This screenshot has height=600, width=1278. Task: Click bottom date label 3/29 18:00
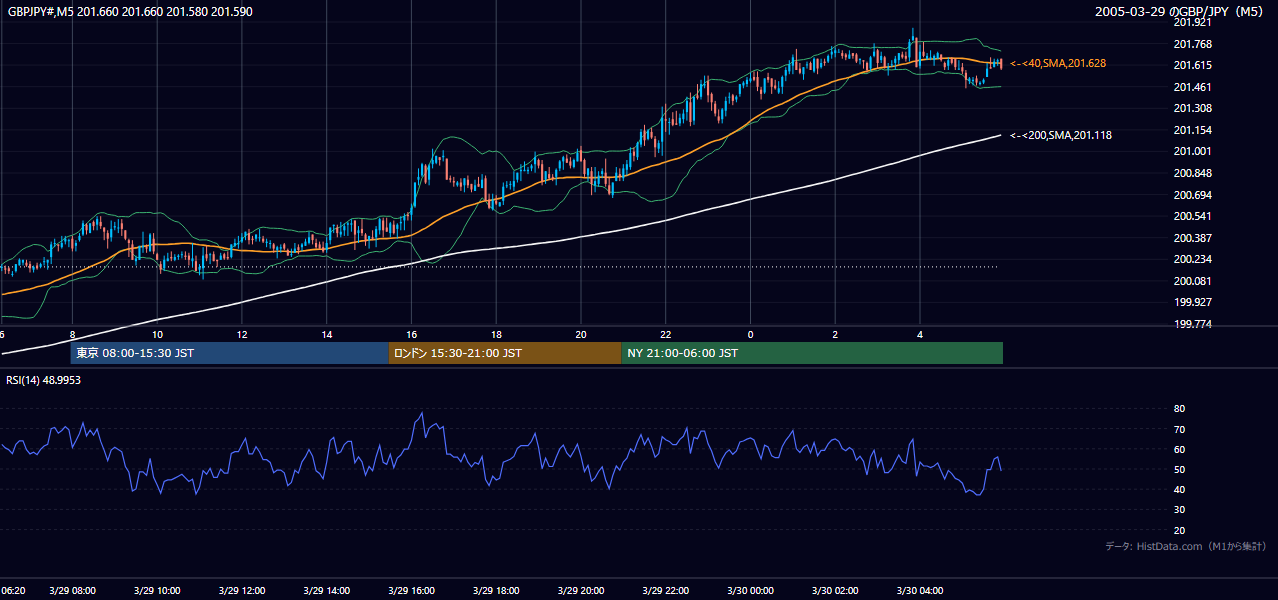[496, 591]
